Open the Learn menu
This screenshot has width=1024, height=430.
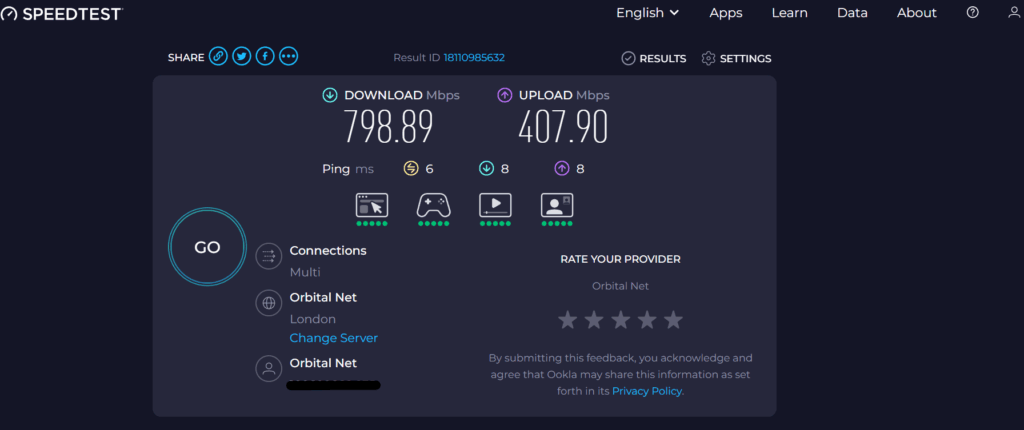pos(790,12)
